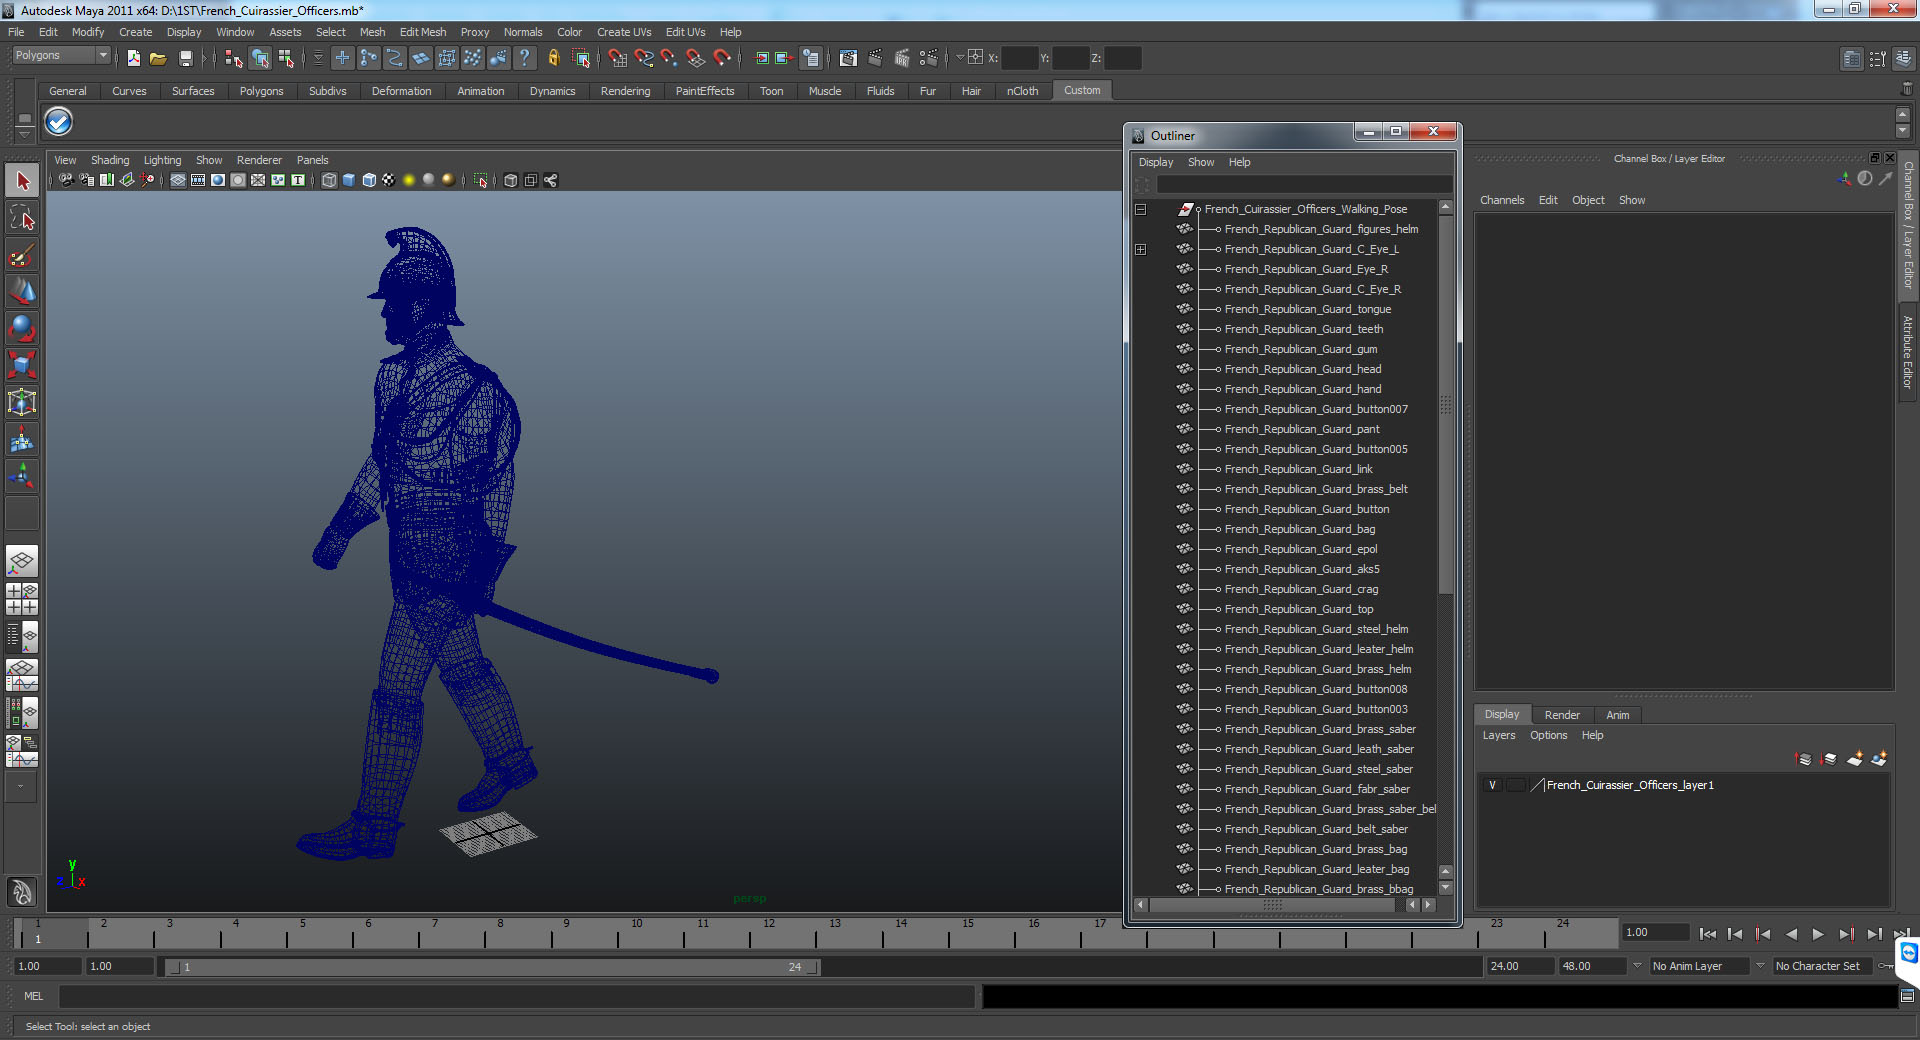Screen dimensions: 1920x1040
Task: Switch to Persp/Outliner layout
Action: pos(22,636)
